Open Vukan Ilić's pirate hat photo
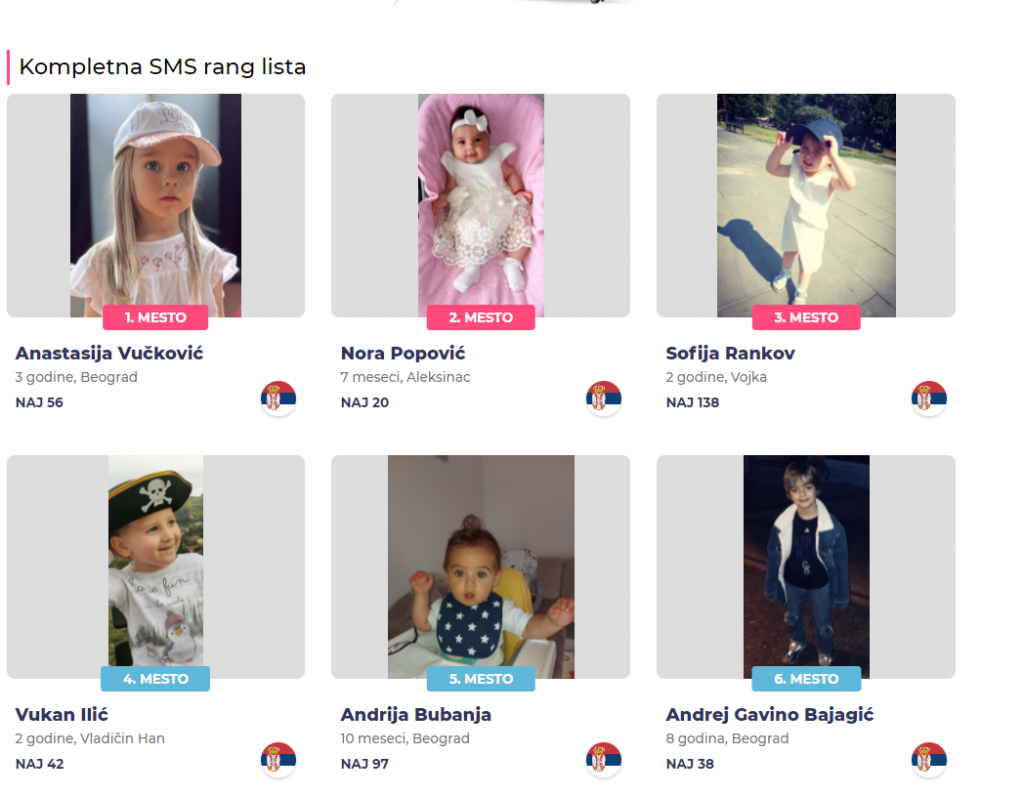 (155, 566)
